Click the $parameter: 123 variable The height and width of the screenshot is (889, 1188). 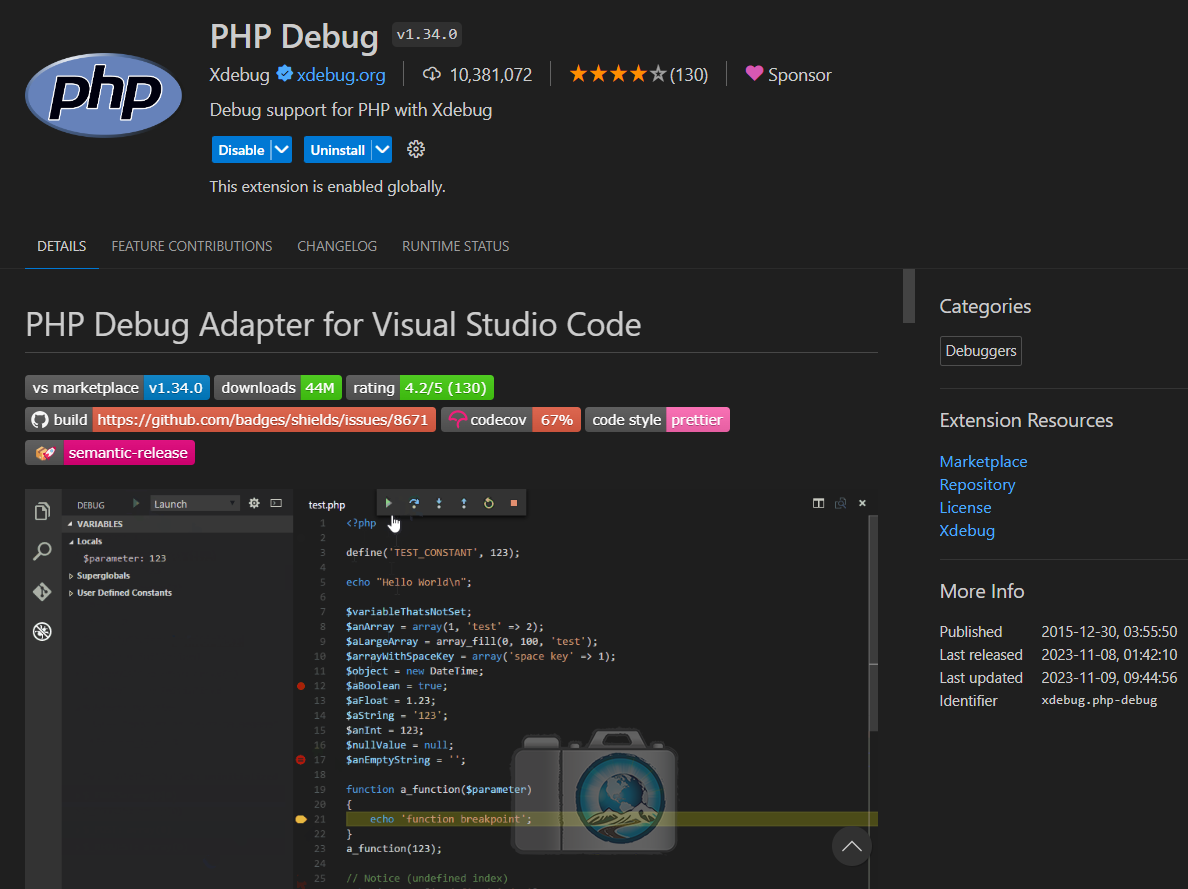(x=124, y=559)
